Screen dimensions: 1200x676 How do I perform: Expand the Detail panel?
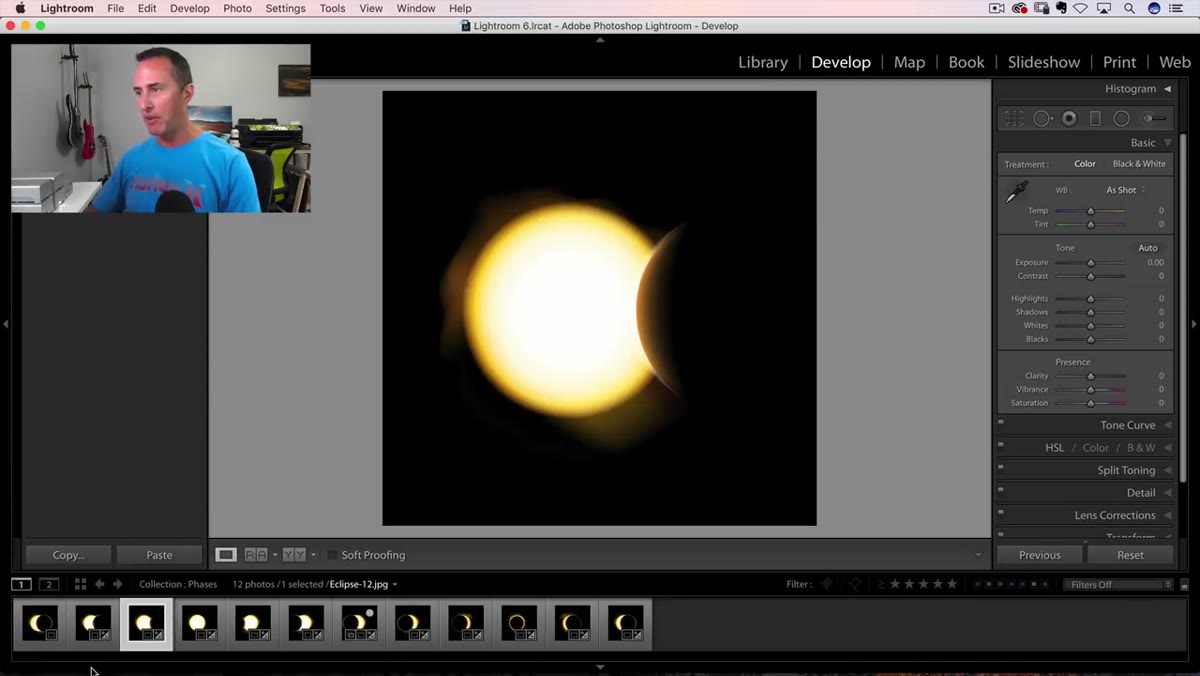pos(1167,492)
